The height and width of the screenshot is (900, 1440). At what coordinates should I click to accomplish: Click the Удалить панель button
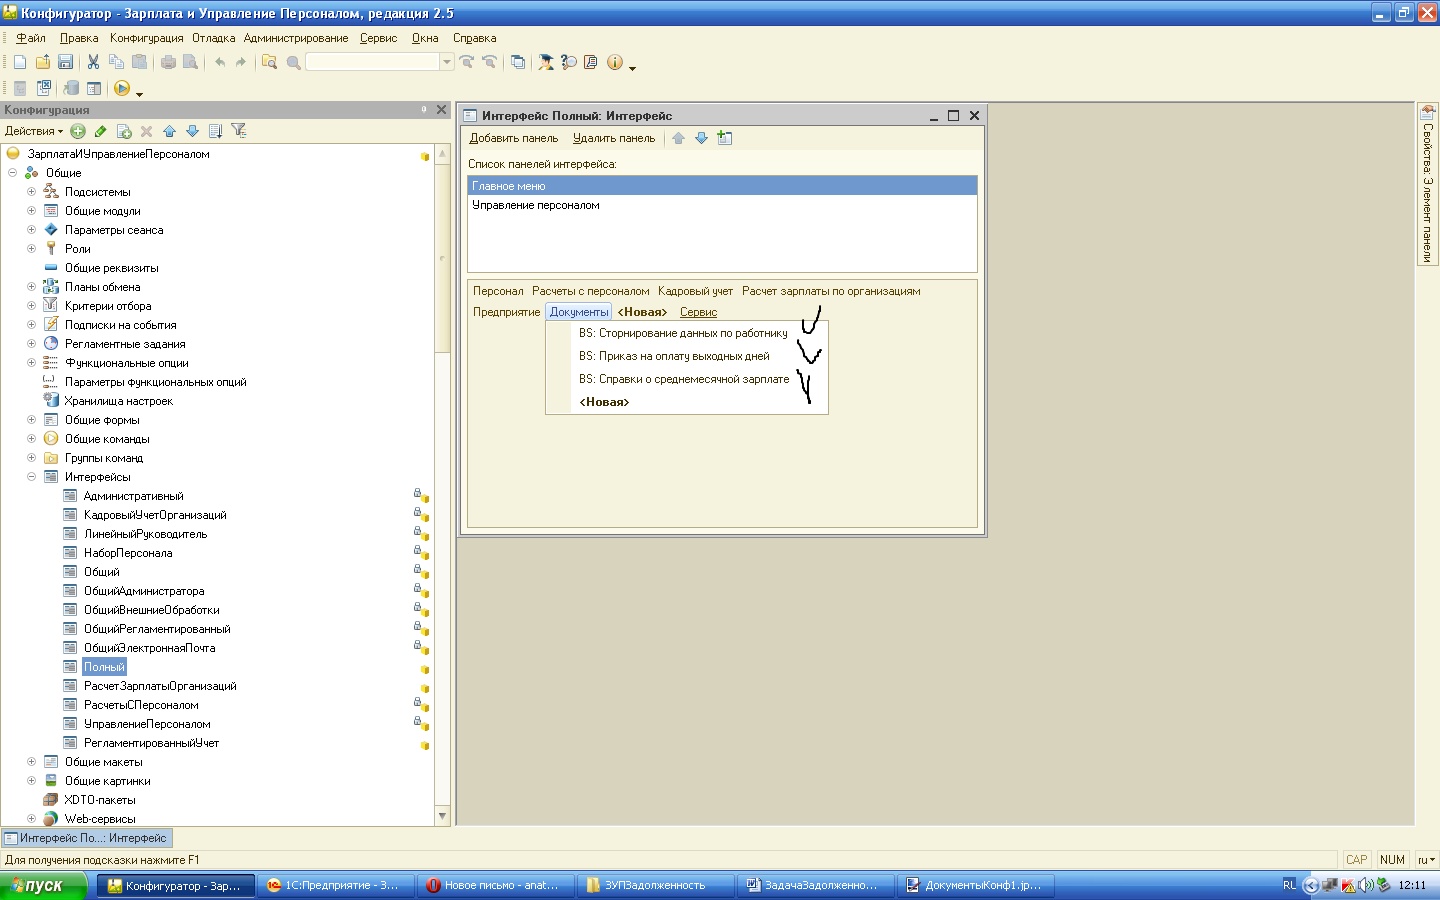(614, 138)
